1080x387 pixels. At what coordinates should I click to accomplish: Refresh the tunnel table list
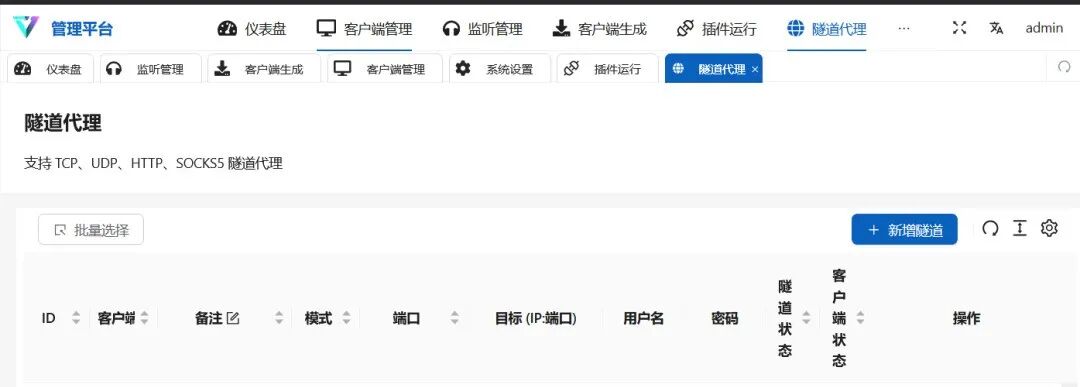(990, 229)
